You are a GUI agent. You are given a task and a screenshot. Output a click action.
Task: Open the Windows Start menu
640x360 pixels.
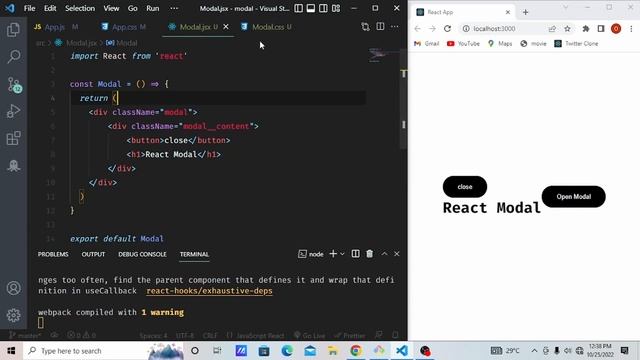pyautogui.click(x=11, y=351)
